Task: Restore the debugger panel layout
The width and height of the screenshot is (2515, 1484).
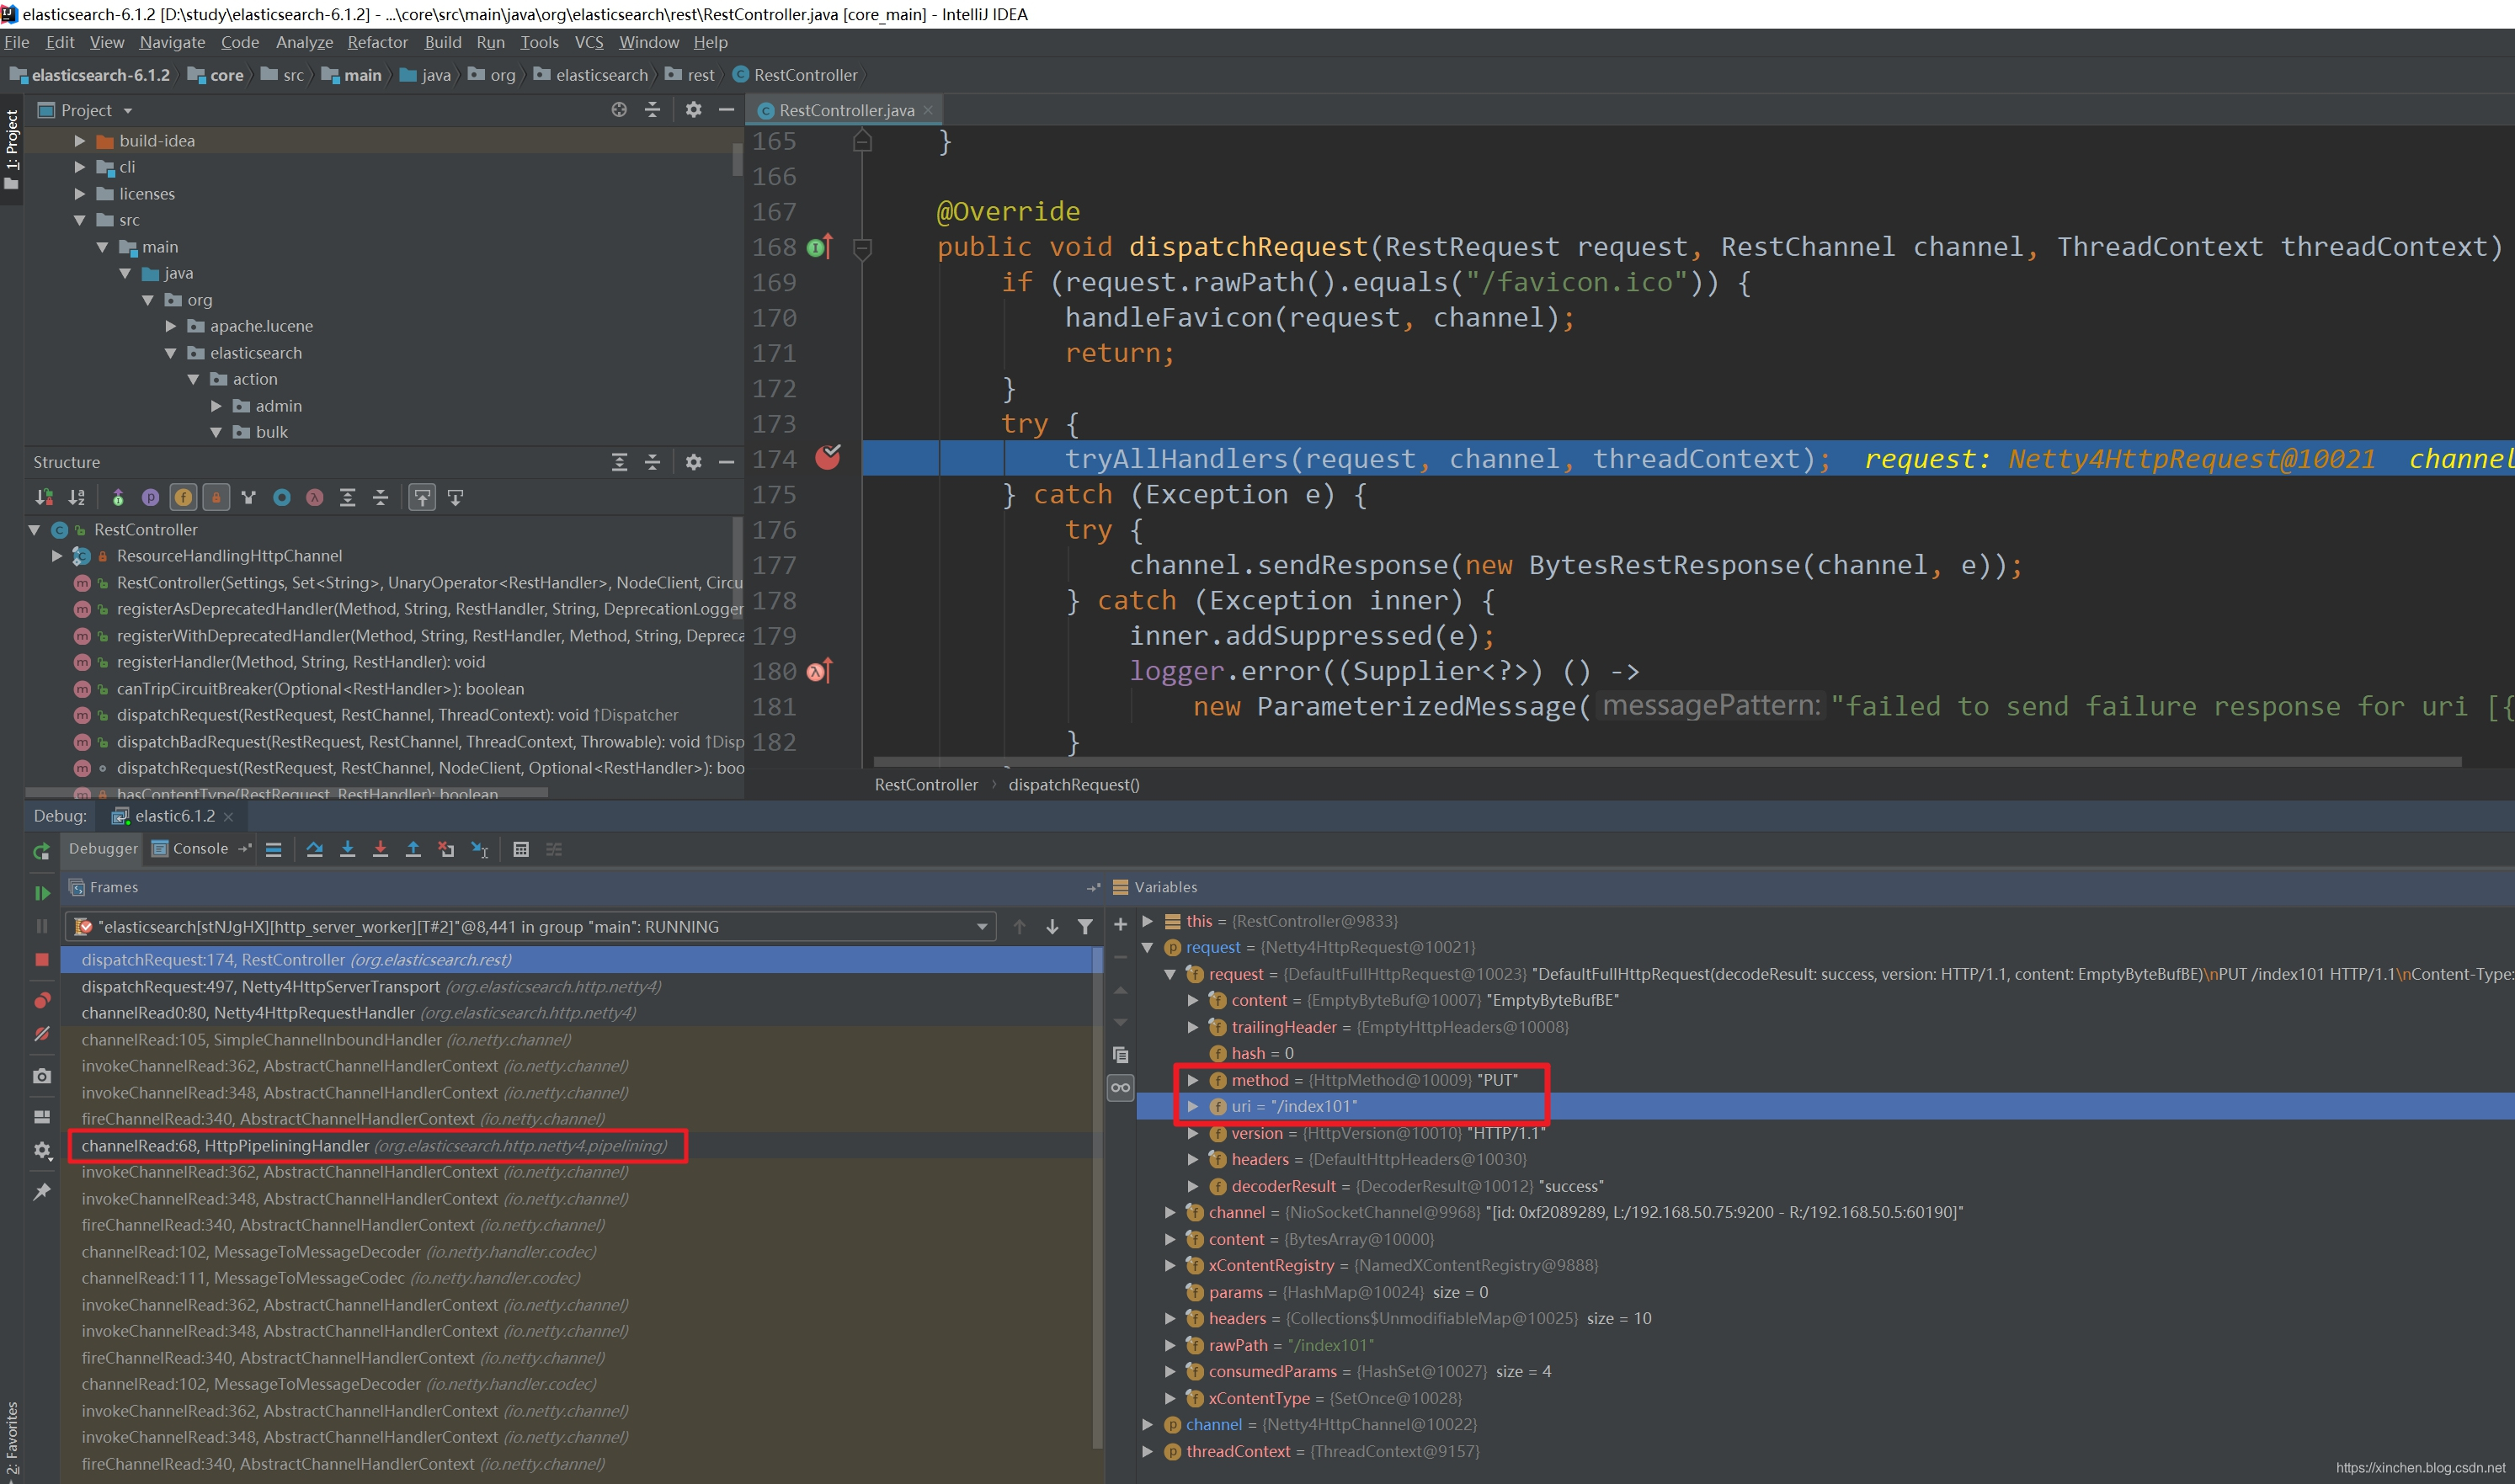Action: pyautogui.click(x=42, y=1117)
